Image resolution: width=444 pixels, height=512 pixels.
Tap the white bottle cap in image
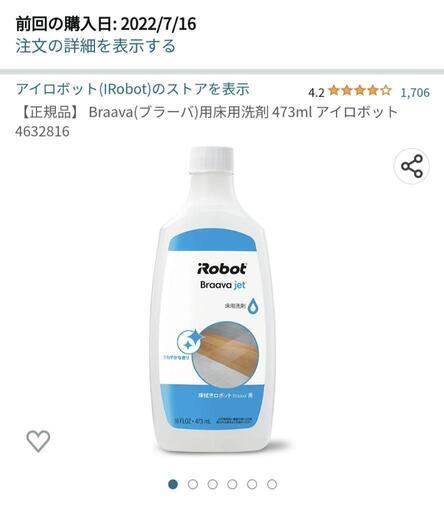click(211, 160)
